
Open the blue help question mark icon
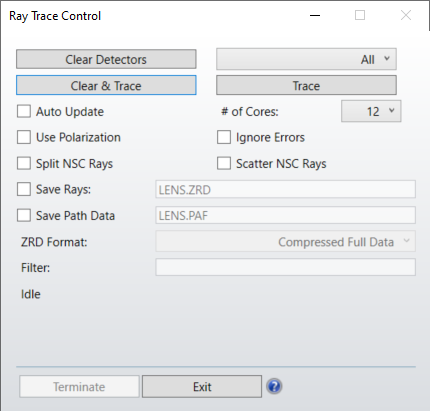[274, 386]
